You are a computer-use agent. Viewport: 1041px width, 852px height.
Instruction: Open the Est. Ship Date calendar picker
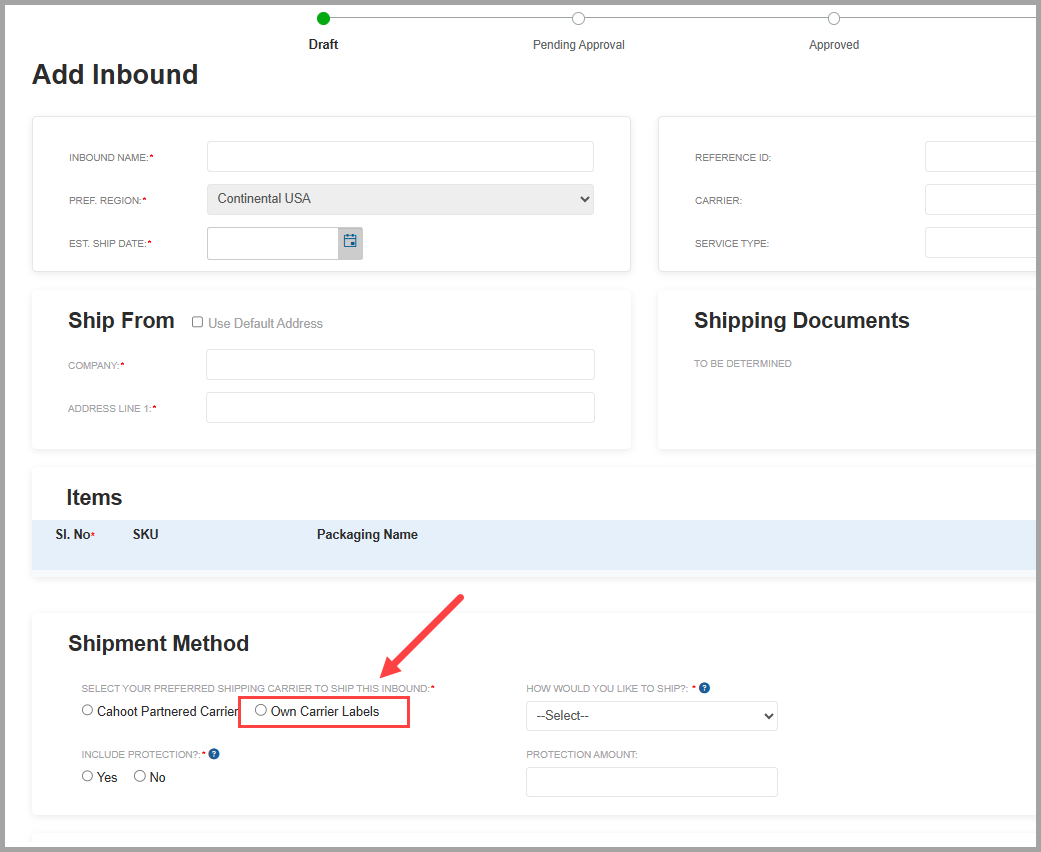(351, 243)
